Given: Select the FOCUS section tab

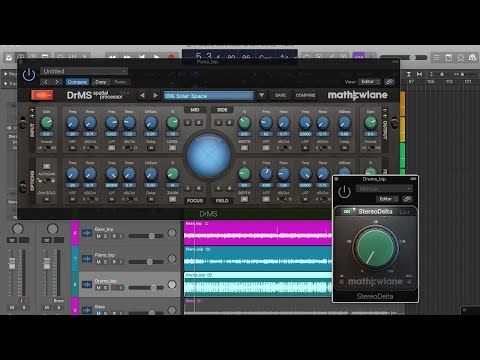Looking at the screenshot, I should pos(195,201).
